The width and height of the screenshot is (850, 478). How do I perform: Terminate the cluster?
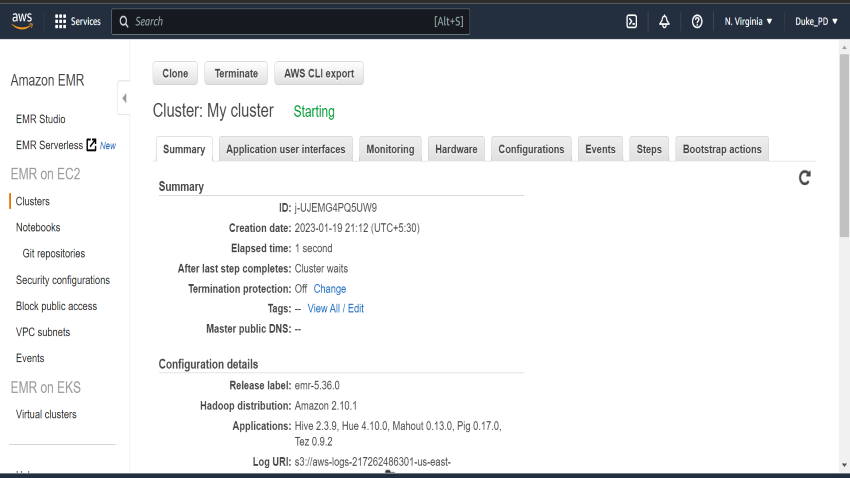point(236,73)
